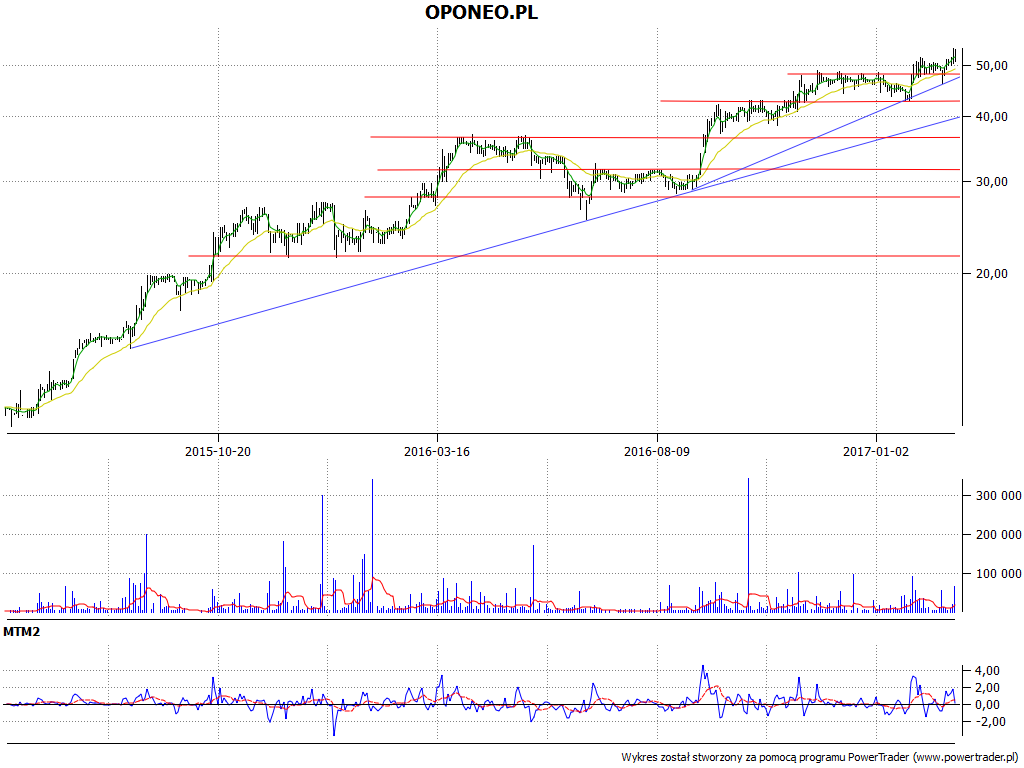Image resolution: width=1024 pixels, height=768 pixels.
Task: Click the 2016-08-09 date label
Action: pos(656,451)
